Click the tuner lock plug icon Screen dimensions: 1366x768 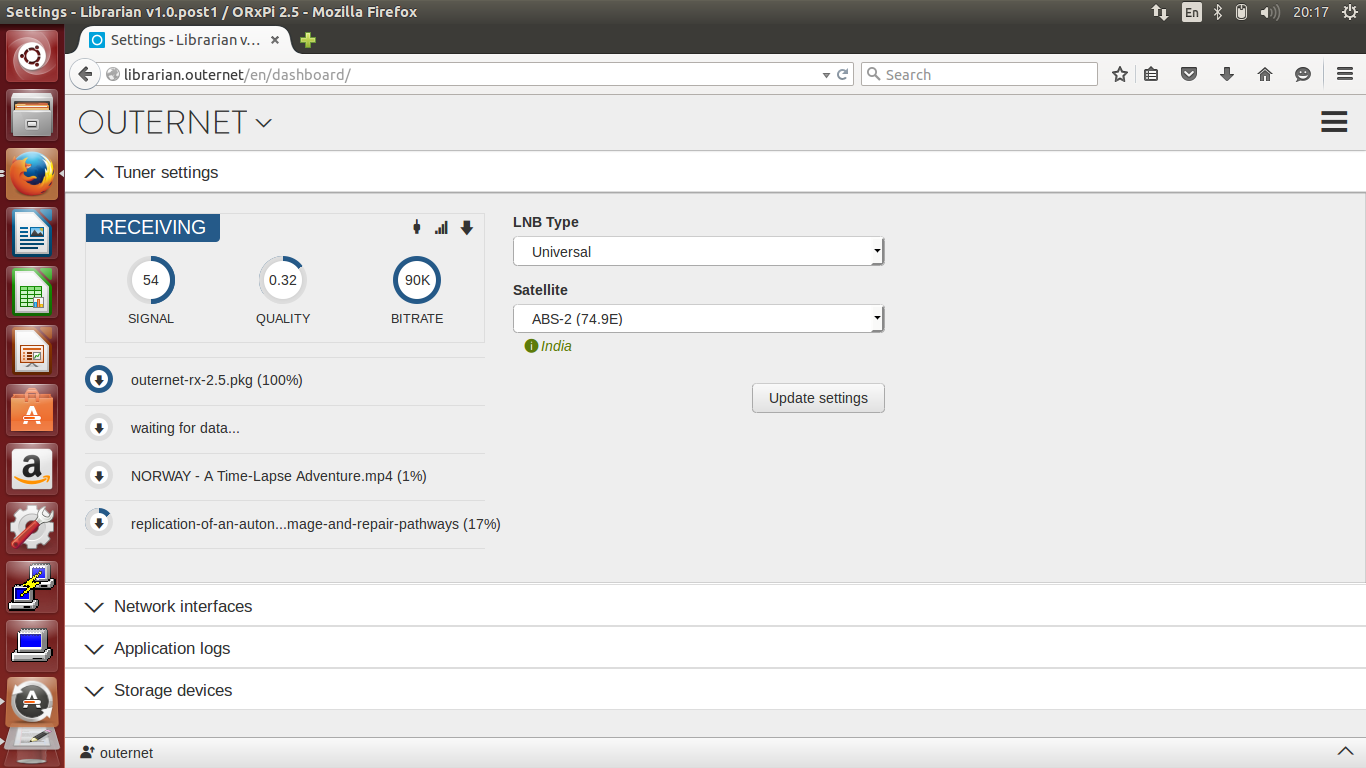point(417,228)
